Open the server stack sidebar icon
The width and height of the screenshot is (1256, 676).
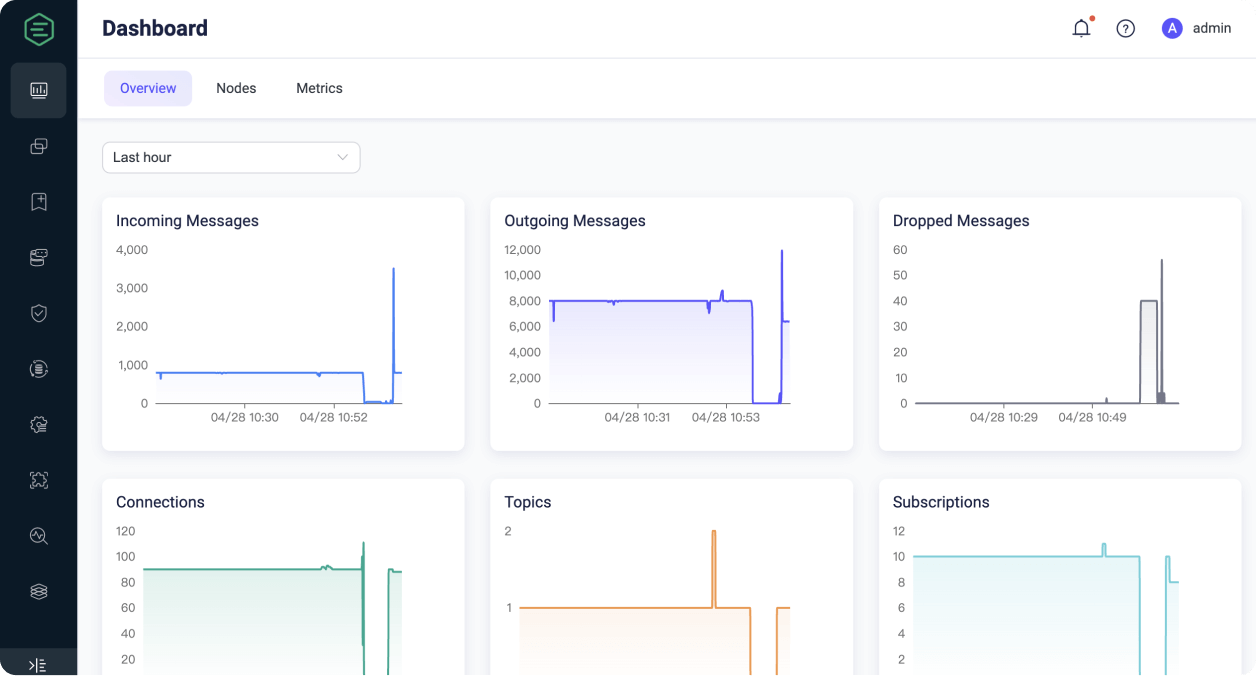[x=39, y=258]
